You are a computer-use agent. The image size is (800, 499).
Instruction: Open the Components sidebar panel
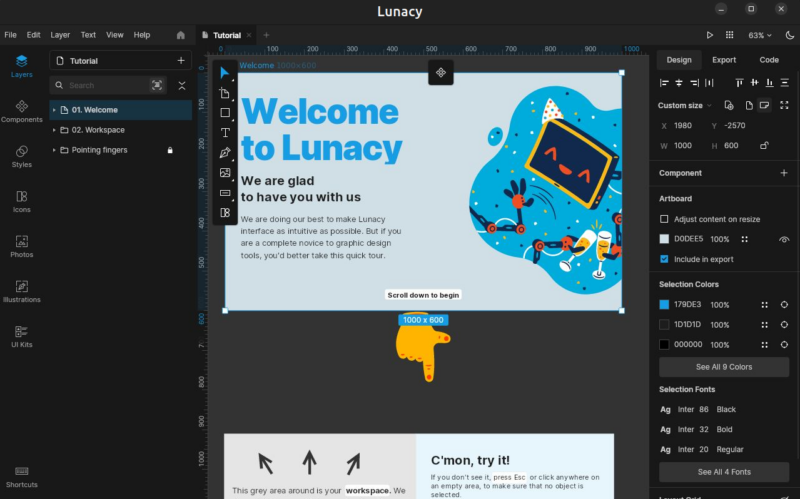21,111
